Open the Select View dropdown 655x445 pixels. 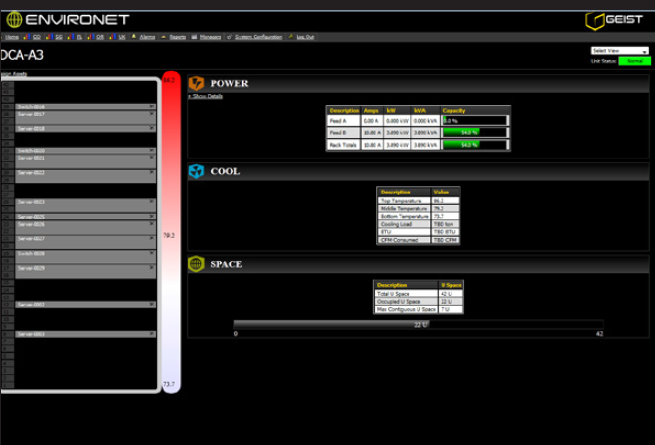click(619, 50)
